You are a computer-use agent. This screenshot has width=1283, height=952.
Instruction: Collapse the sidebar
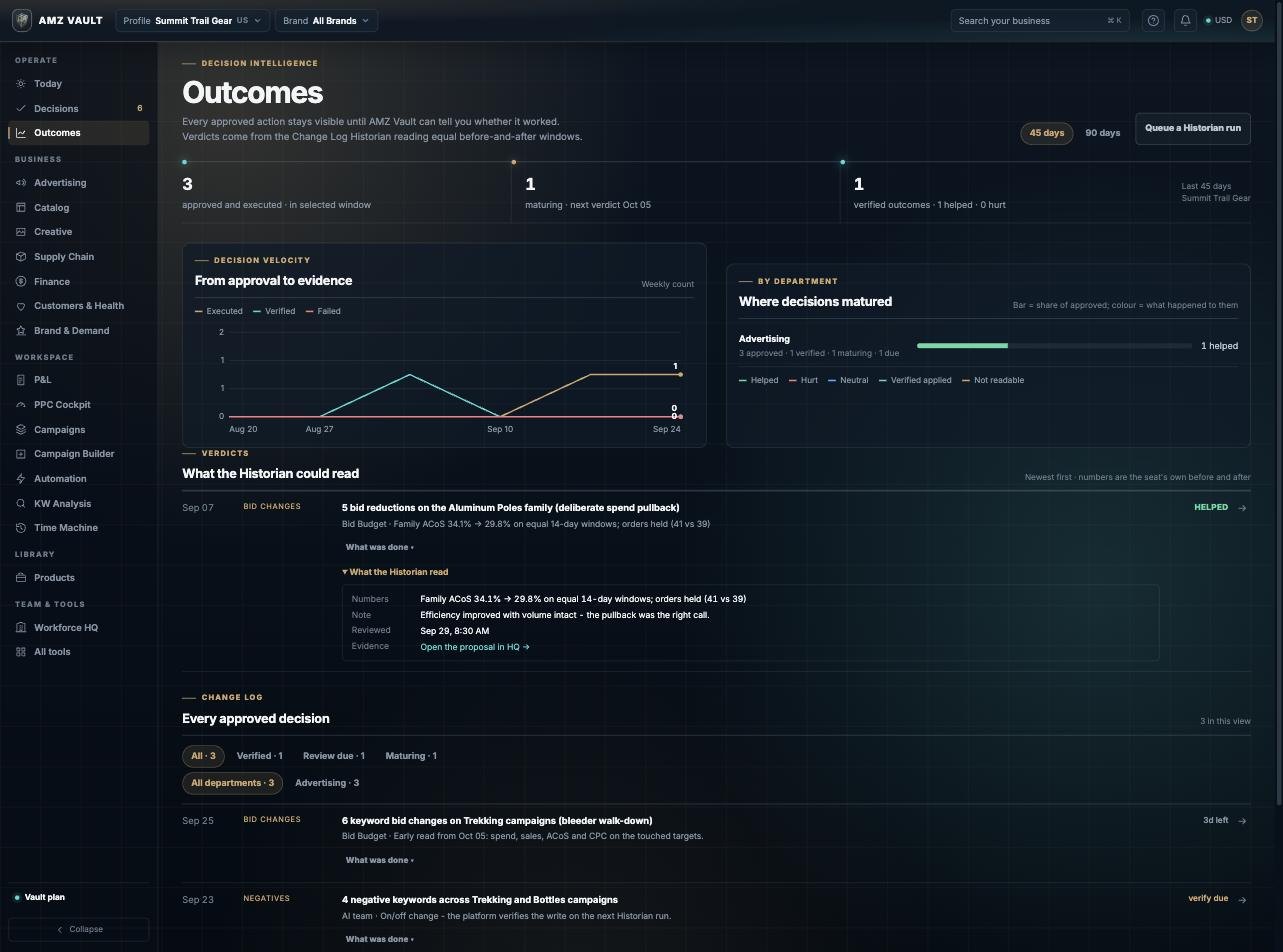click(79, 929)
